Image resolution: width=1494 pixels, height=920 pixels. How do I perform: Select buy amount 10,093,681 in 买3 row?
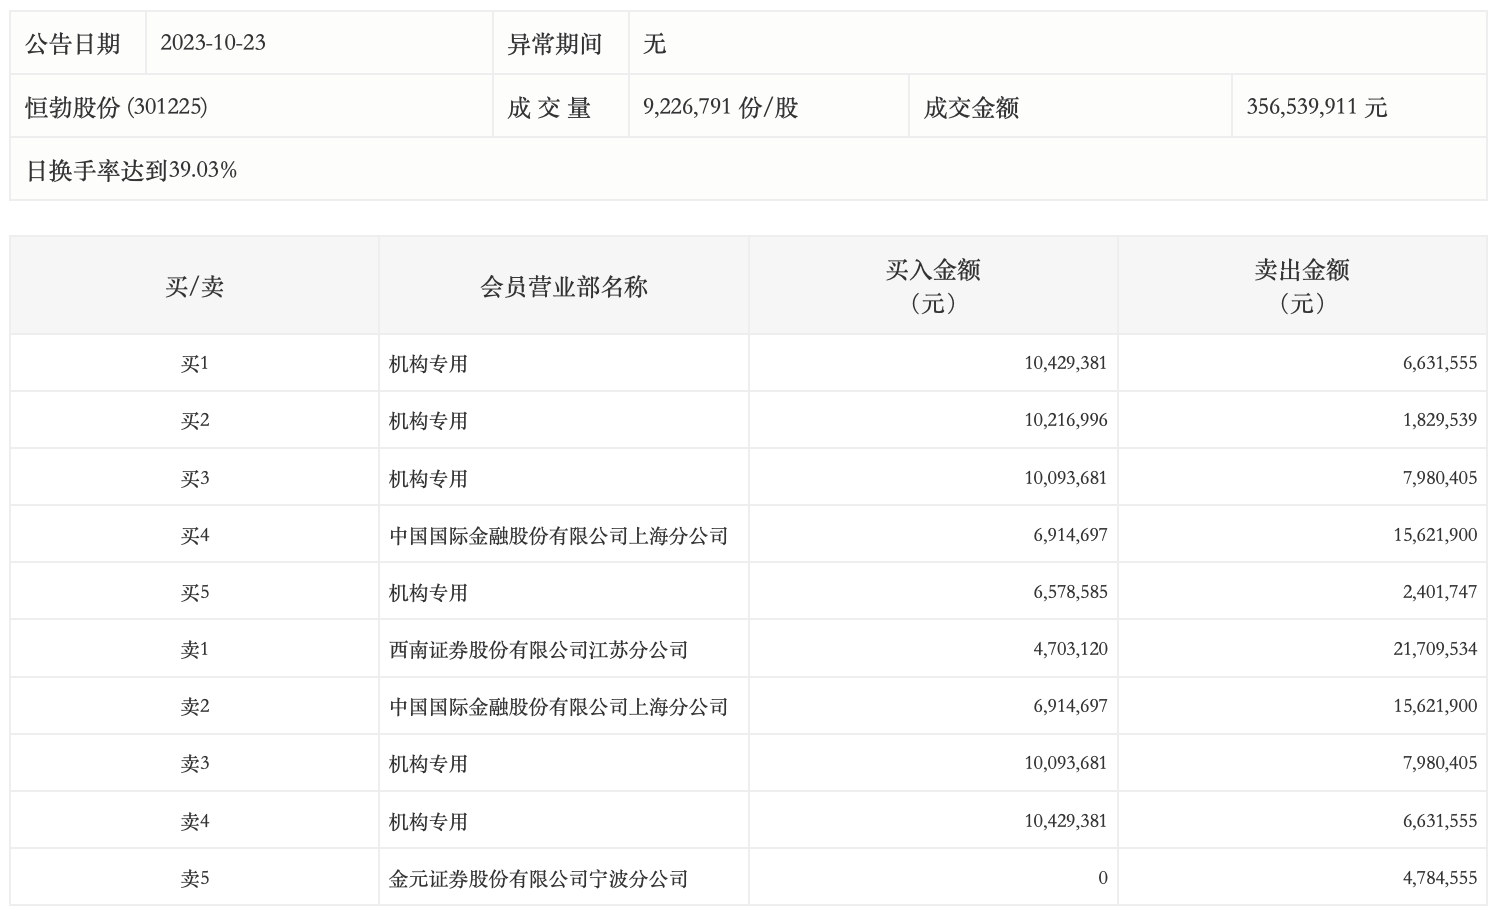tap(1065, 478)
